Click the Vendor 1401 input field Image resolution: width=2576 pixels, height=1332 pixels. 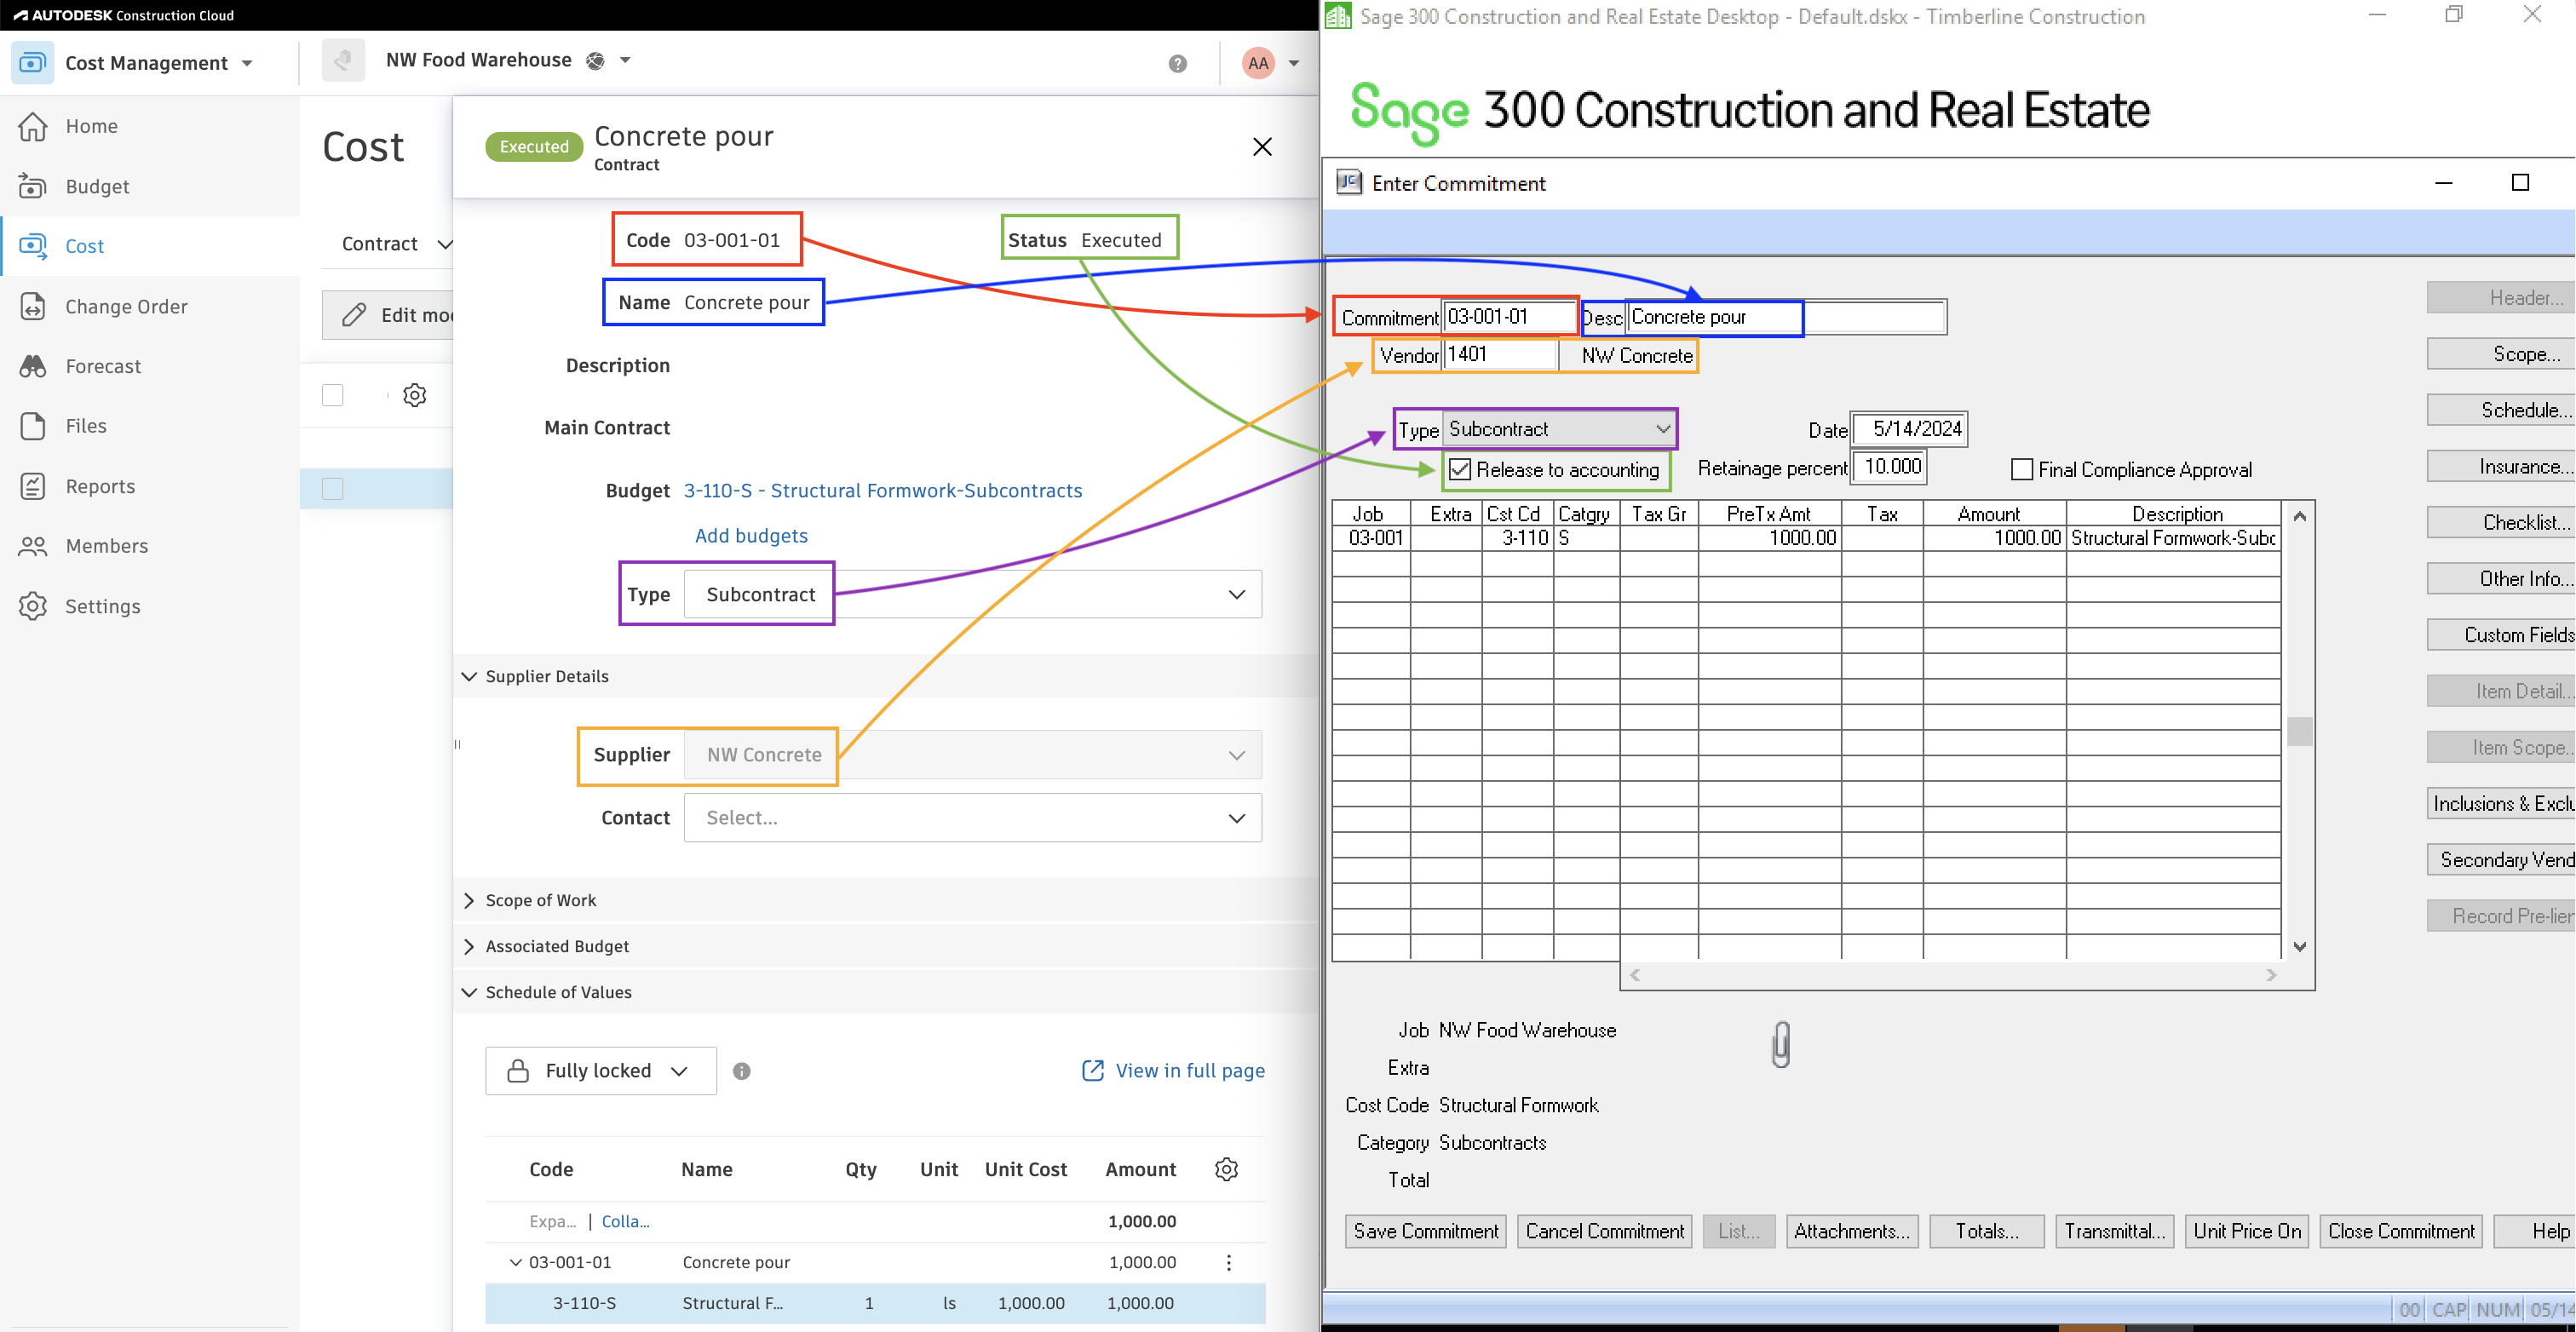click(x=1499, y=355)
